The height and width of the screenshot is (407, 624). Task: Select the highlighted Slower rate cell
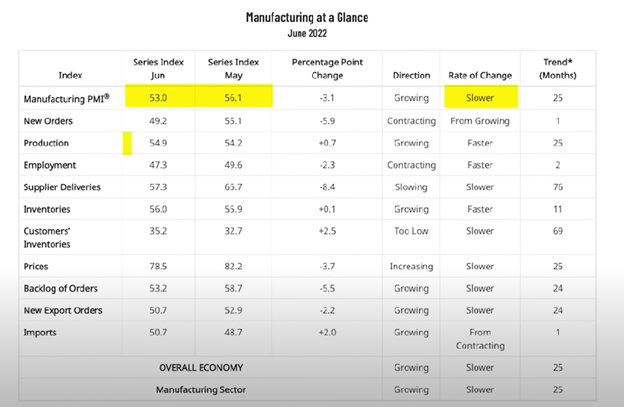[x=481, y=97]
